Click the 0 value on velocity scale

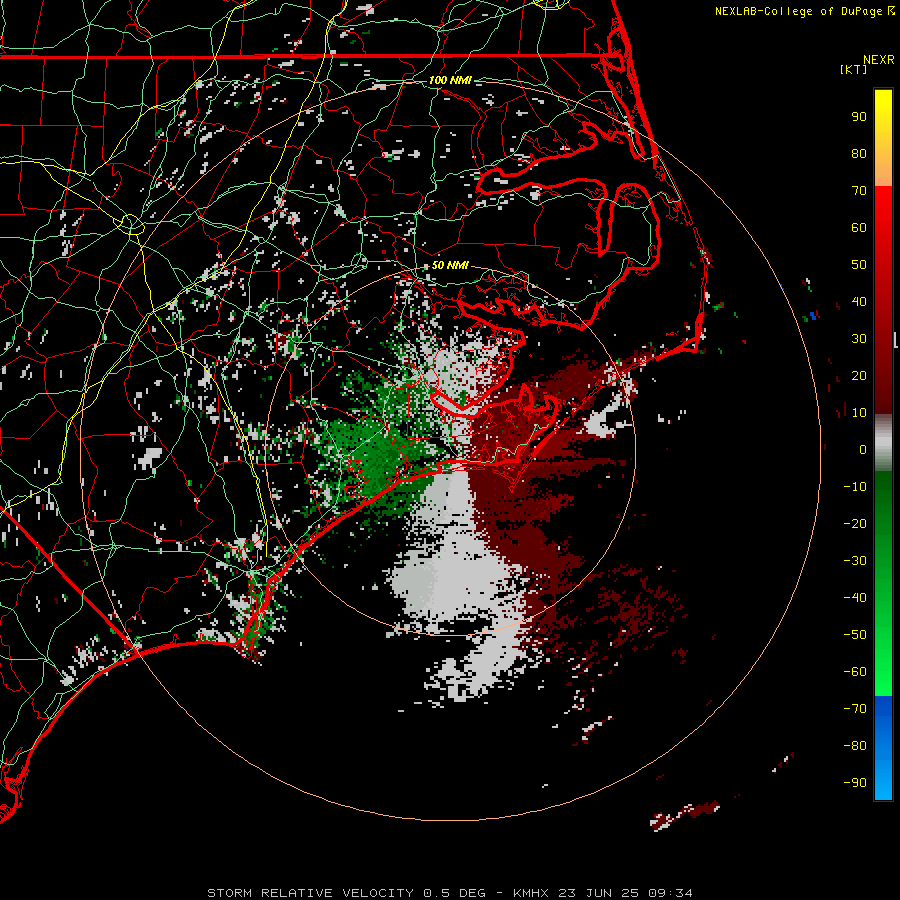pyautogui.click(x=863, y=450)
